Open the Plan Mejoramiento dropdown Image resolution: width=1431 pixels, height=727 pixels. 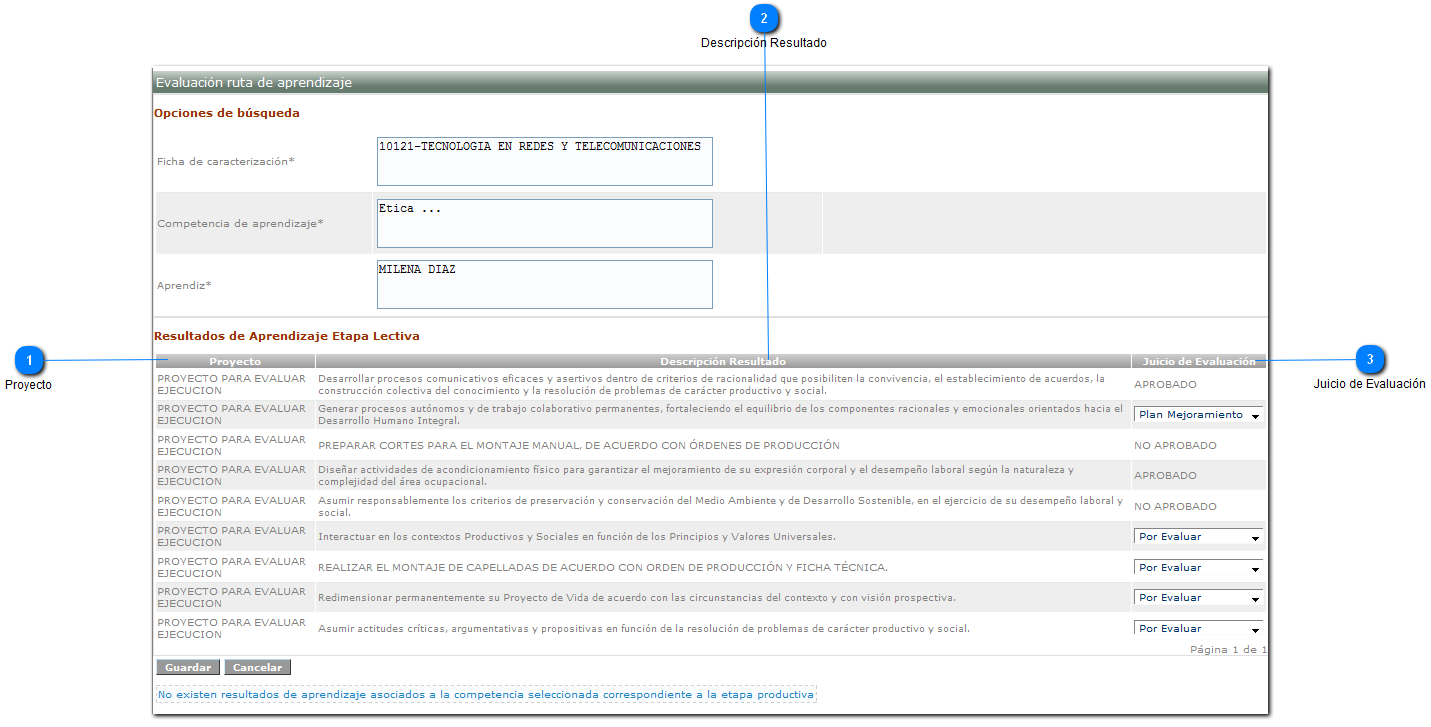click(x=1198, y=415)
